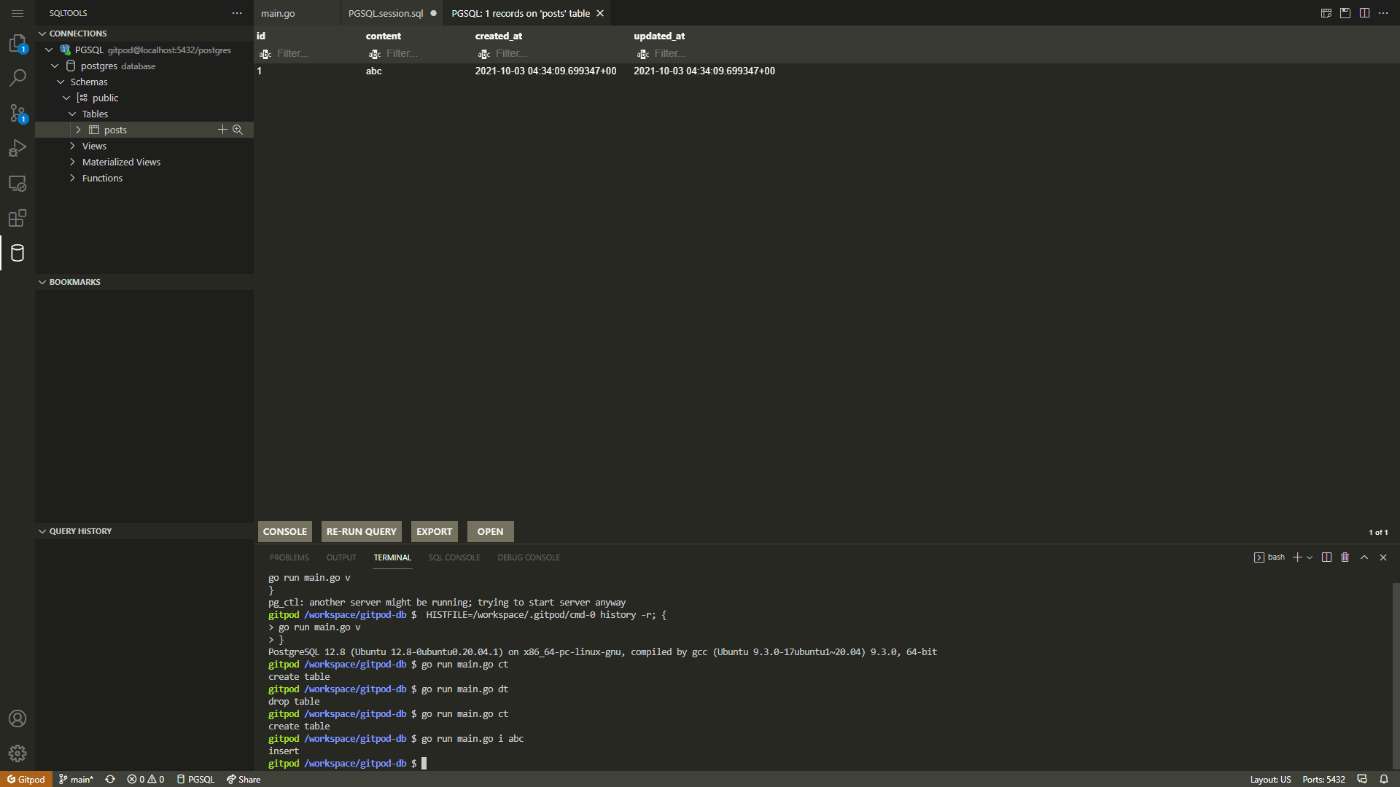
Task: Open the Explorer view in activity bar
Action: [x=17, y=44]
